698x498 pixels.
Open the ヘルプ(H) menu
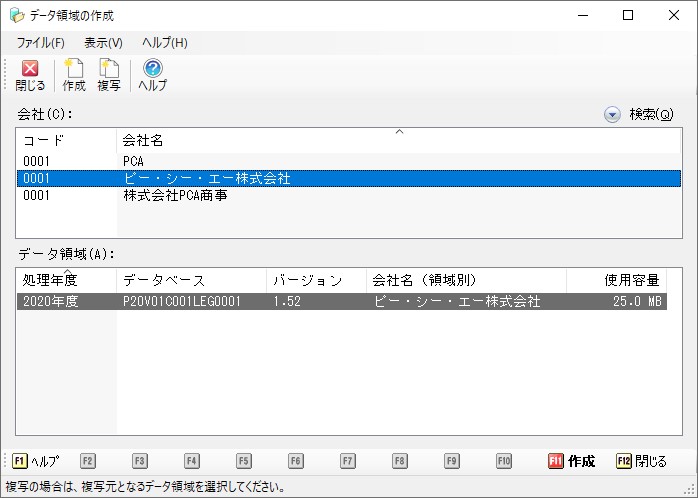point(164,43)
